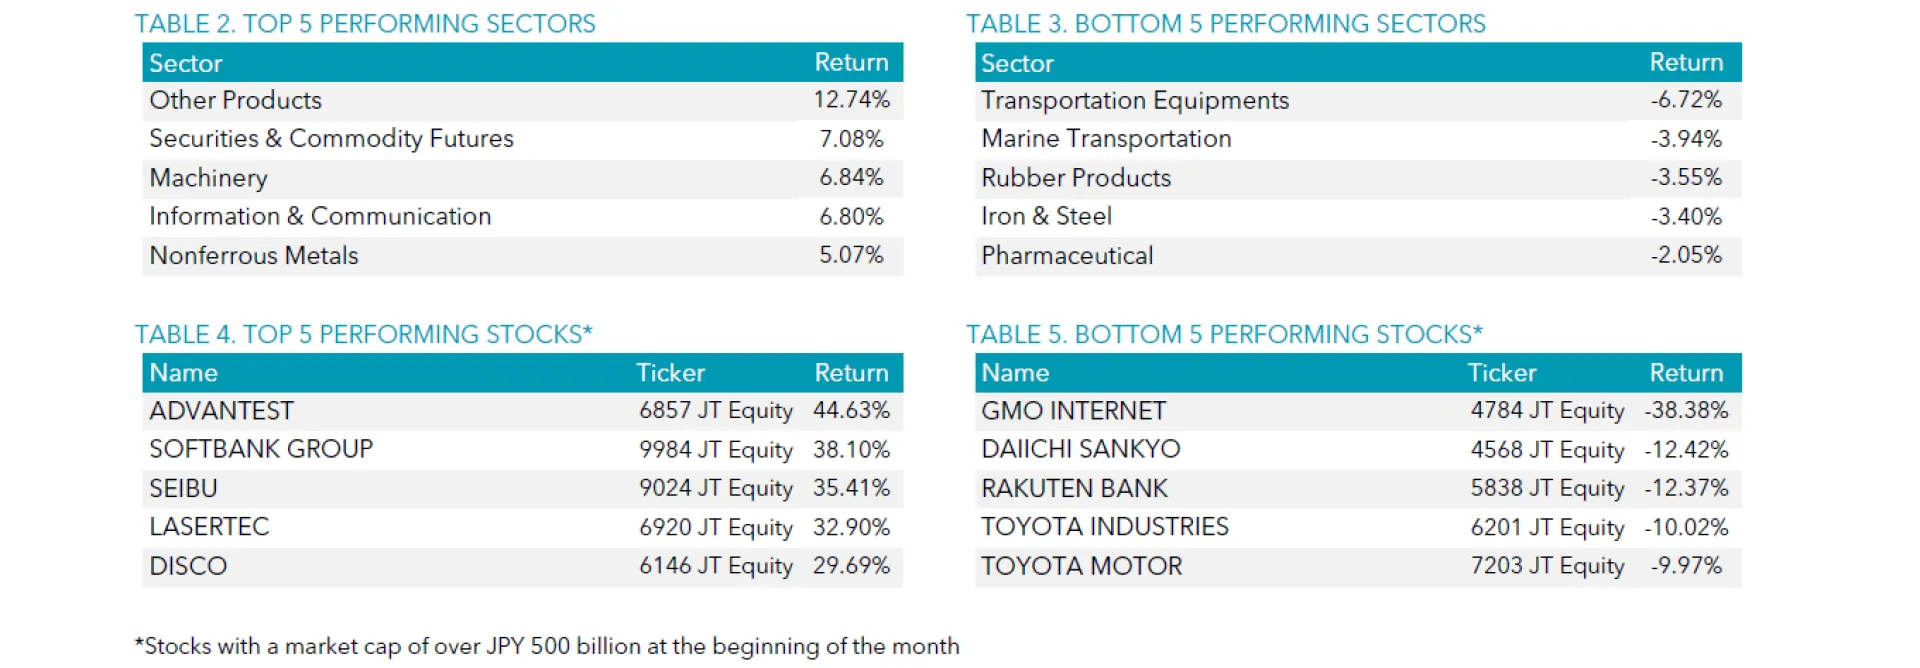Click the 6201 JT Equity ticker

click(1547, 527)
